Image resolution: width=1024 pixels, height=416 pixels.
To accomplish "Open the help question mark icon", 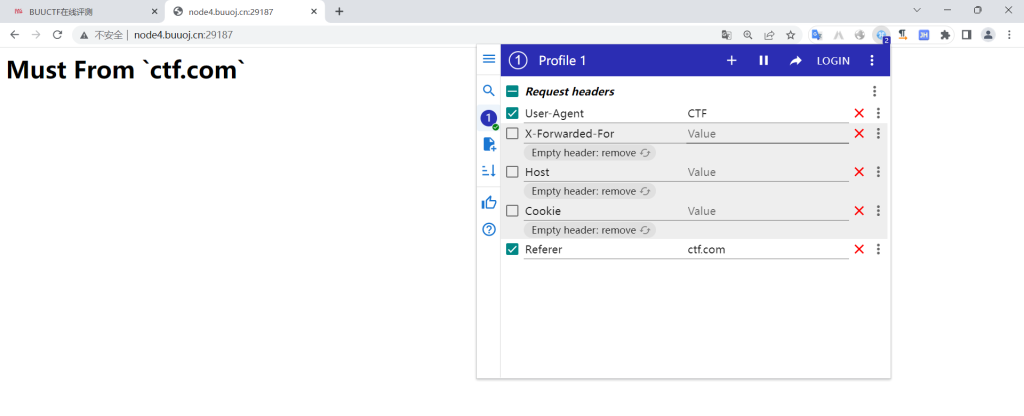I will point(489,229).
